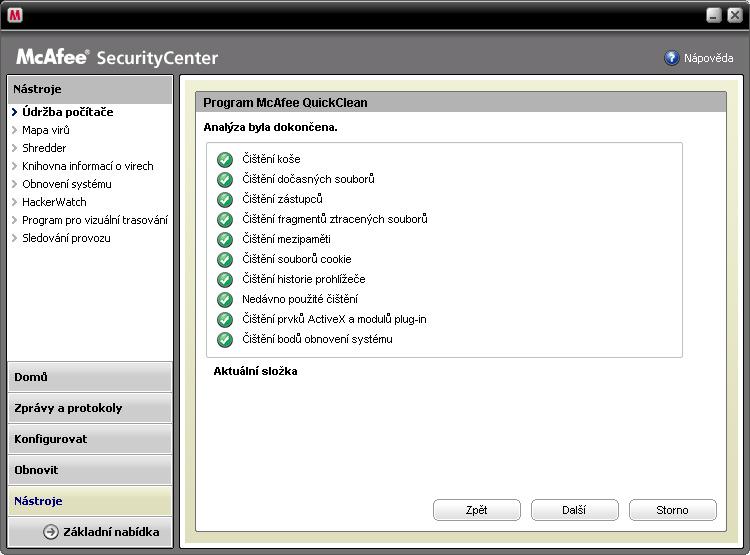Image resolution: width=750 pixels, height=555 pixels.
Task: Click the Čištění historie prohlížeče text
Action: tap(304, 279)
